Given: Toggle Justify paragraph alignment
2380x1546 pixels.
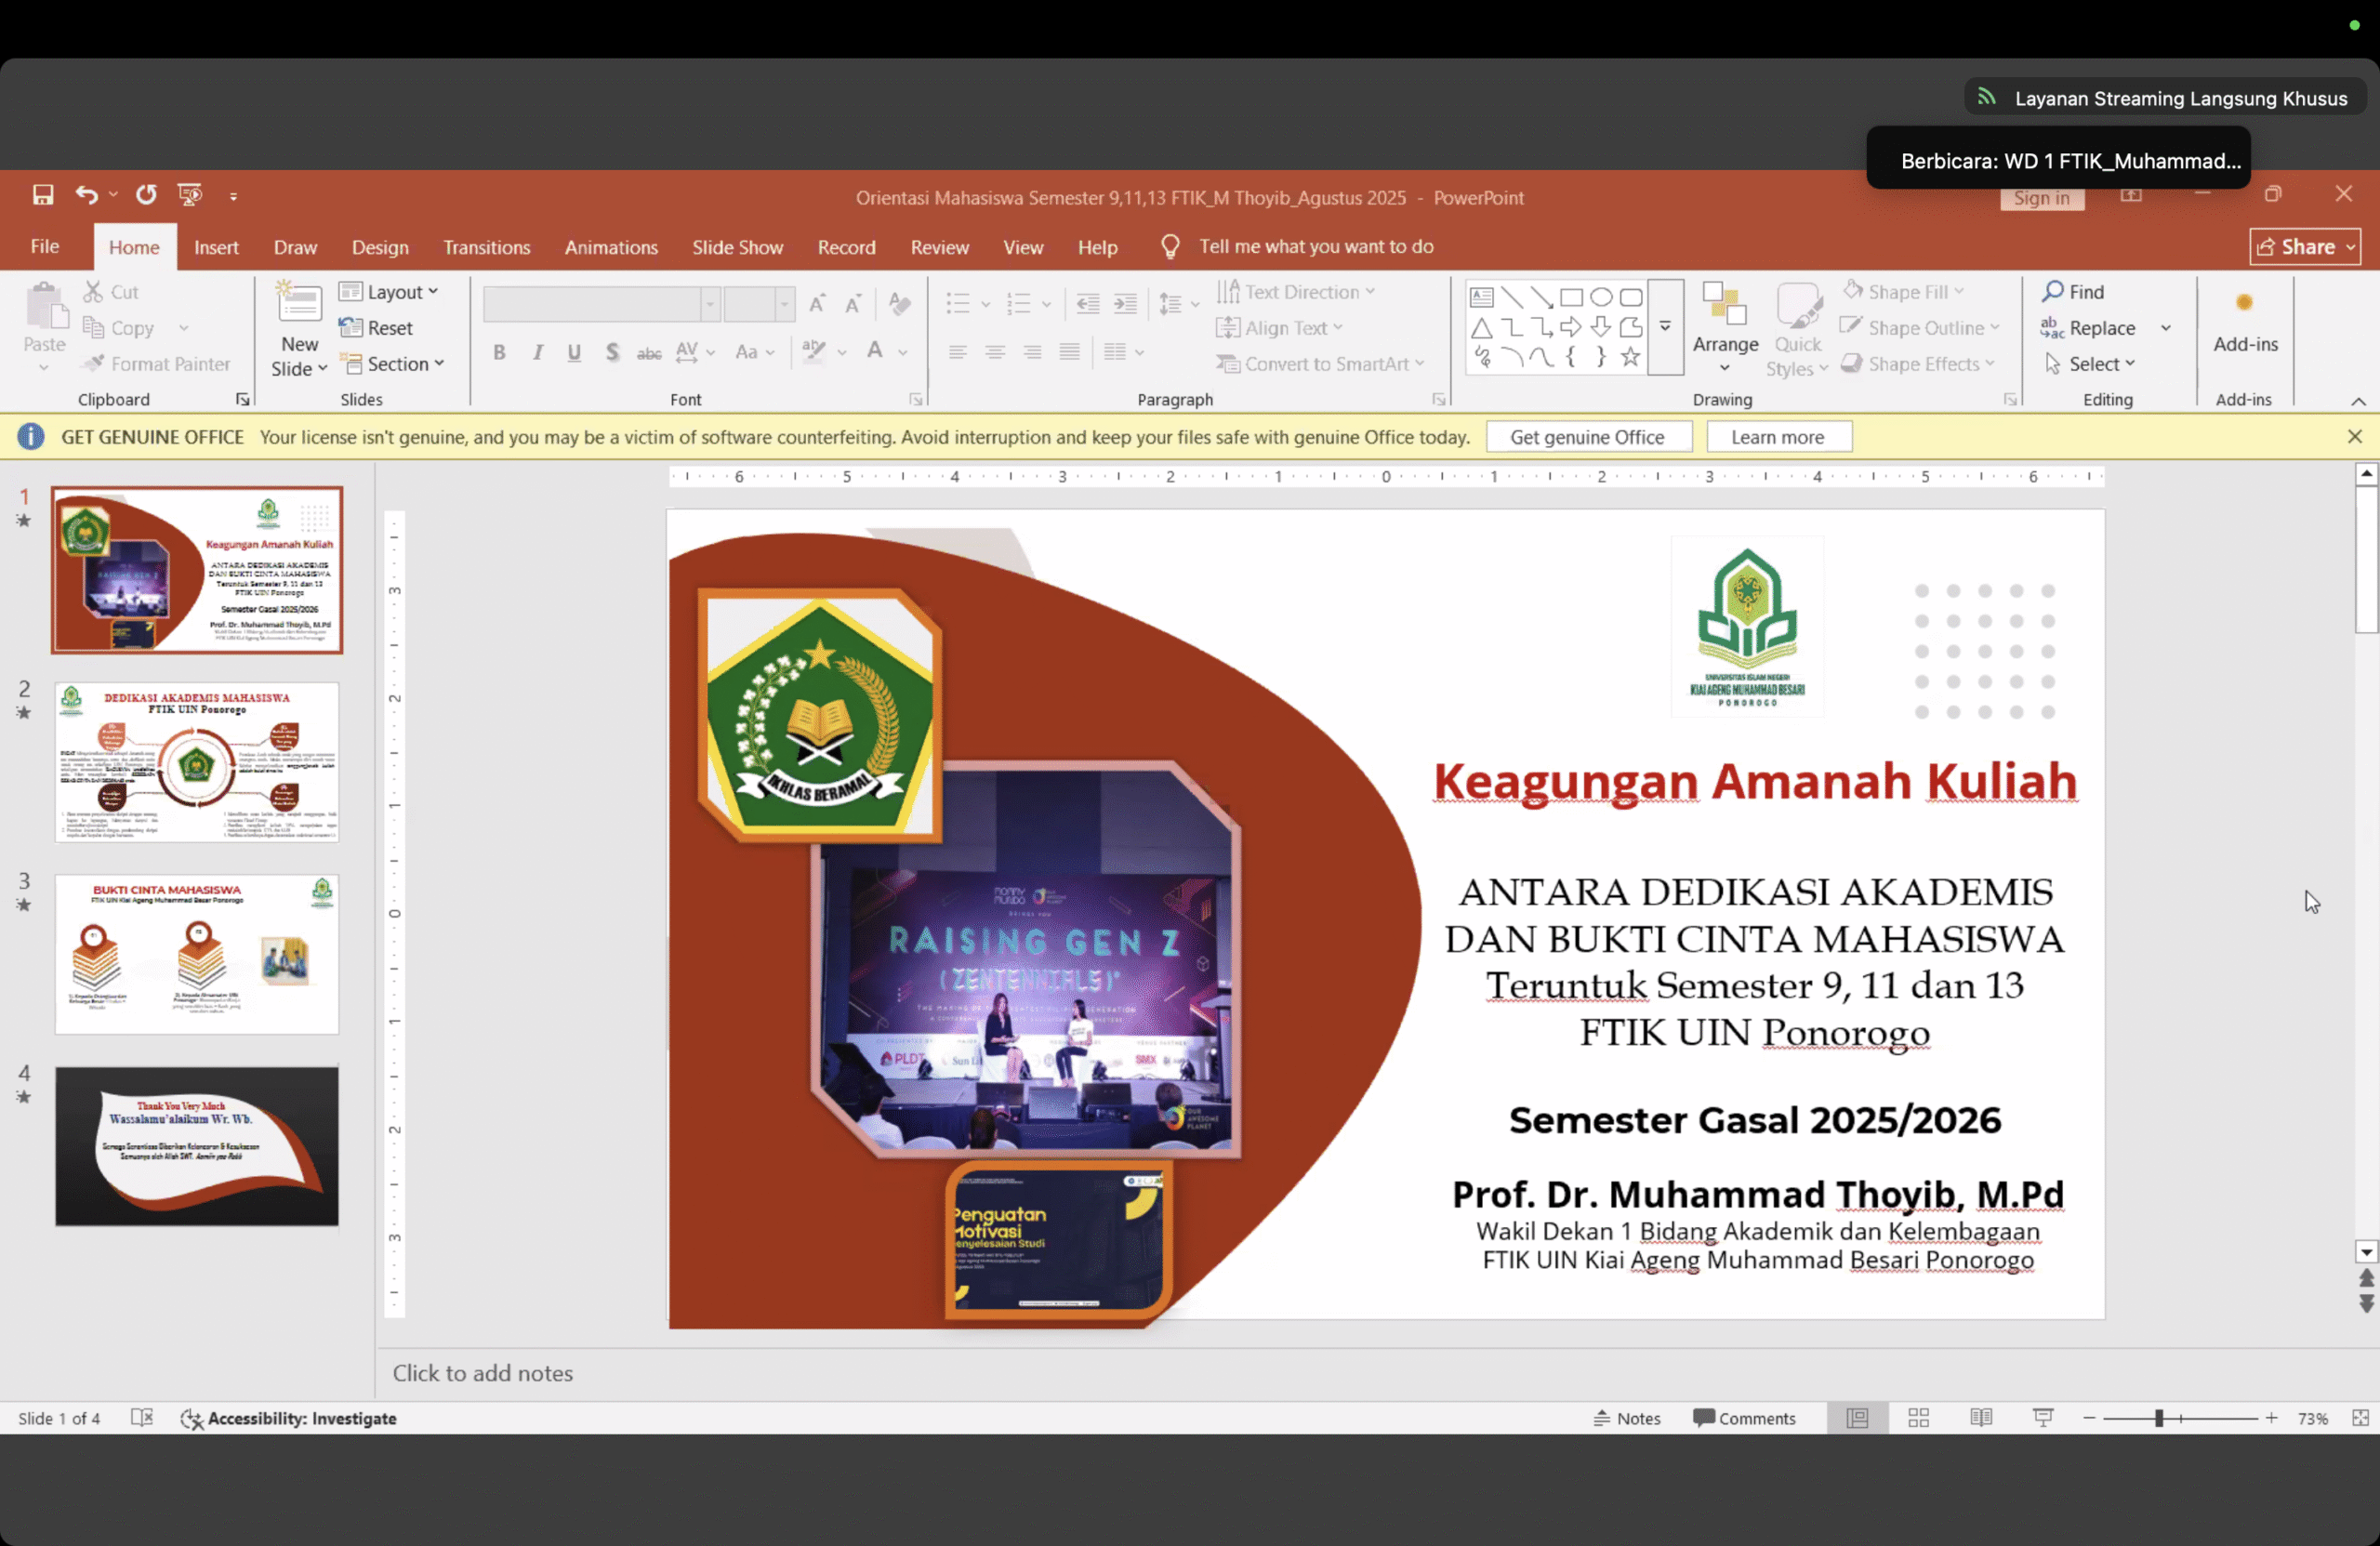Looking at the screenshot, I should coord(1069,352).
